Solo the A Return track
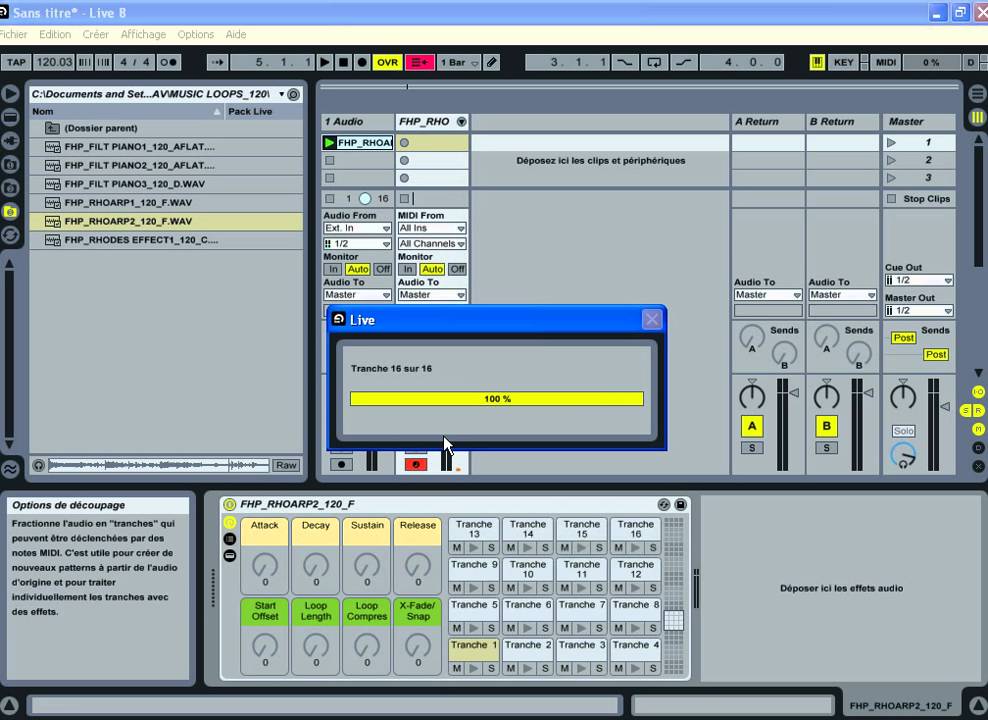This screenshot has height=720, width=988. [752, 448]
